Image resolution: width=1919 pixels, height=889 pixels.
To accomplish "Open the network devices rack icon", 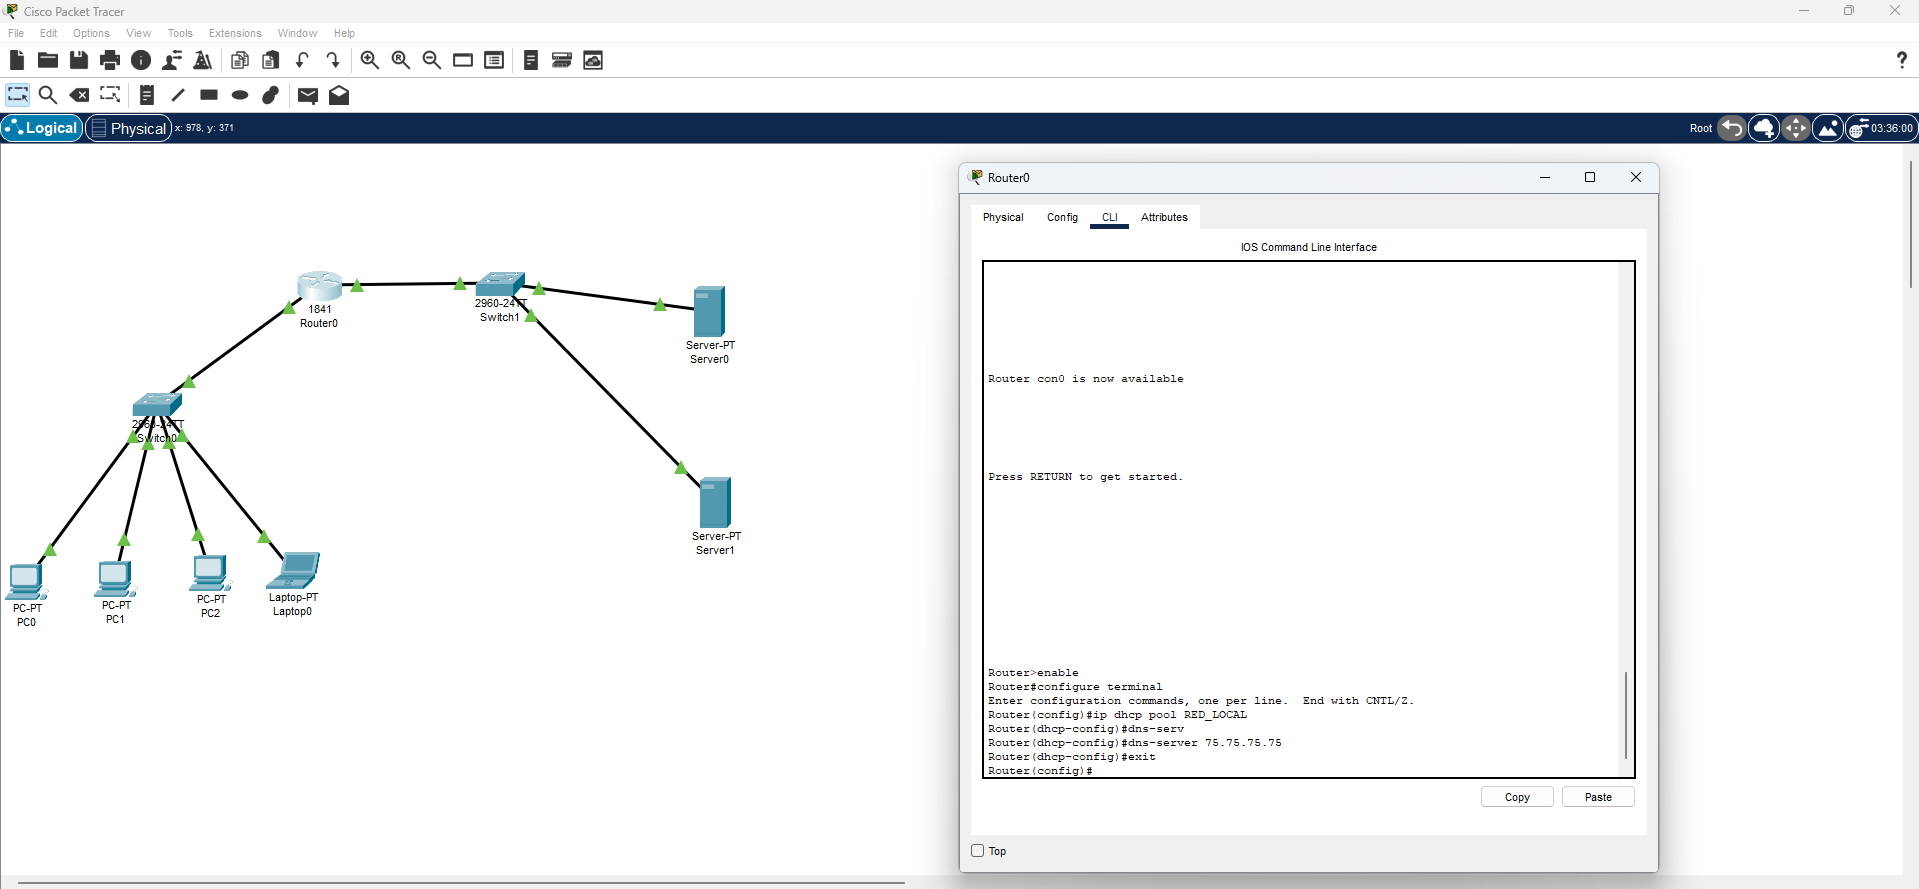I will click(x=562, y=60).
